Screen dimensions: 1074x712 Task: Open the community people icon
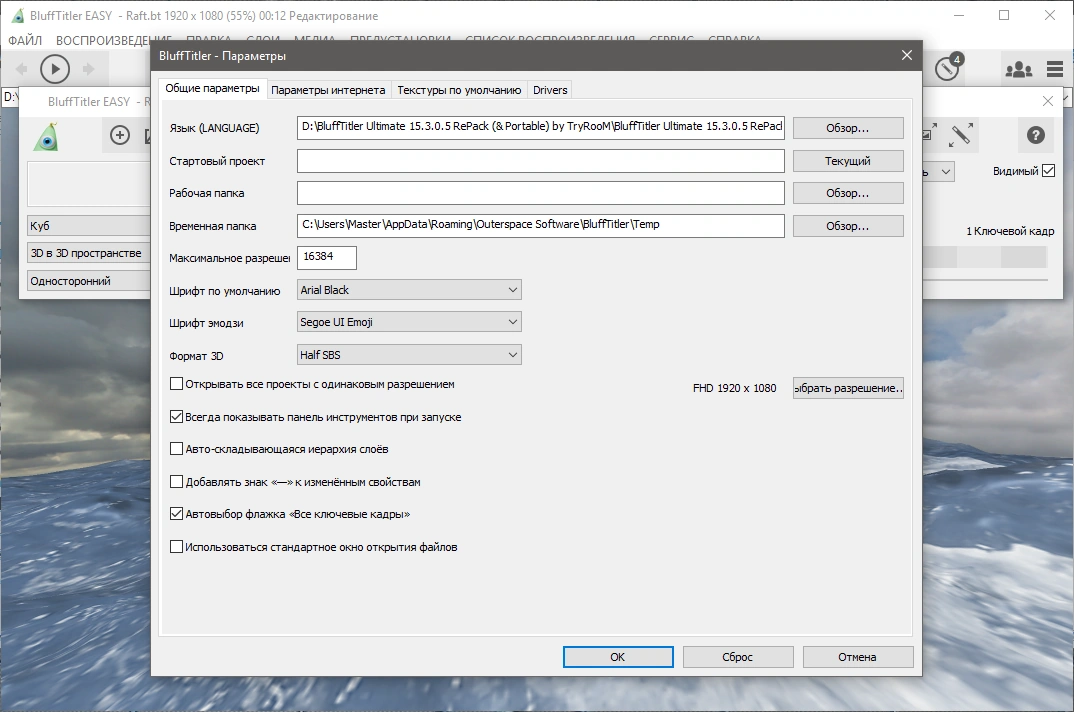pos(1019,69)
